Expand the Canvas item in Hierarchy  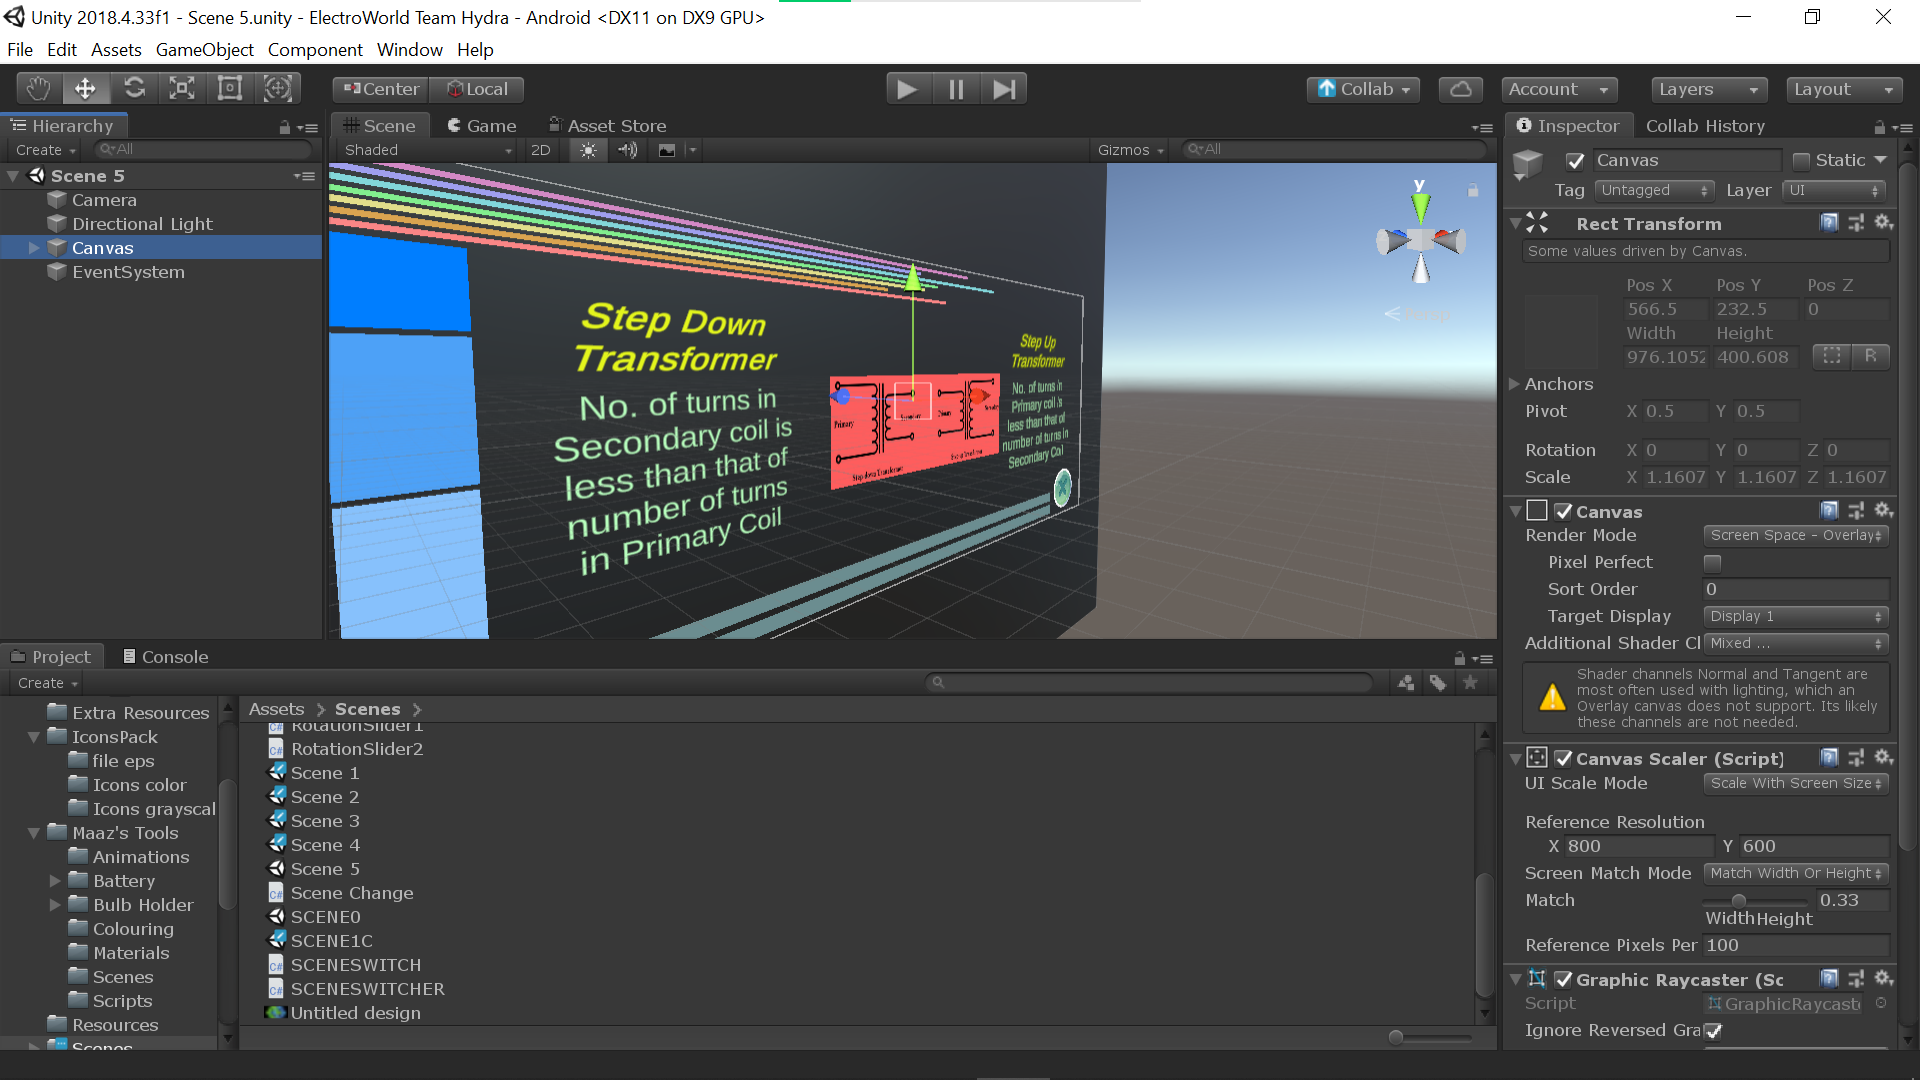(x=34, y=248)
